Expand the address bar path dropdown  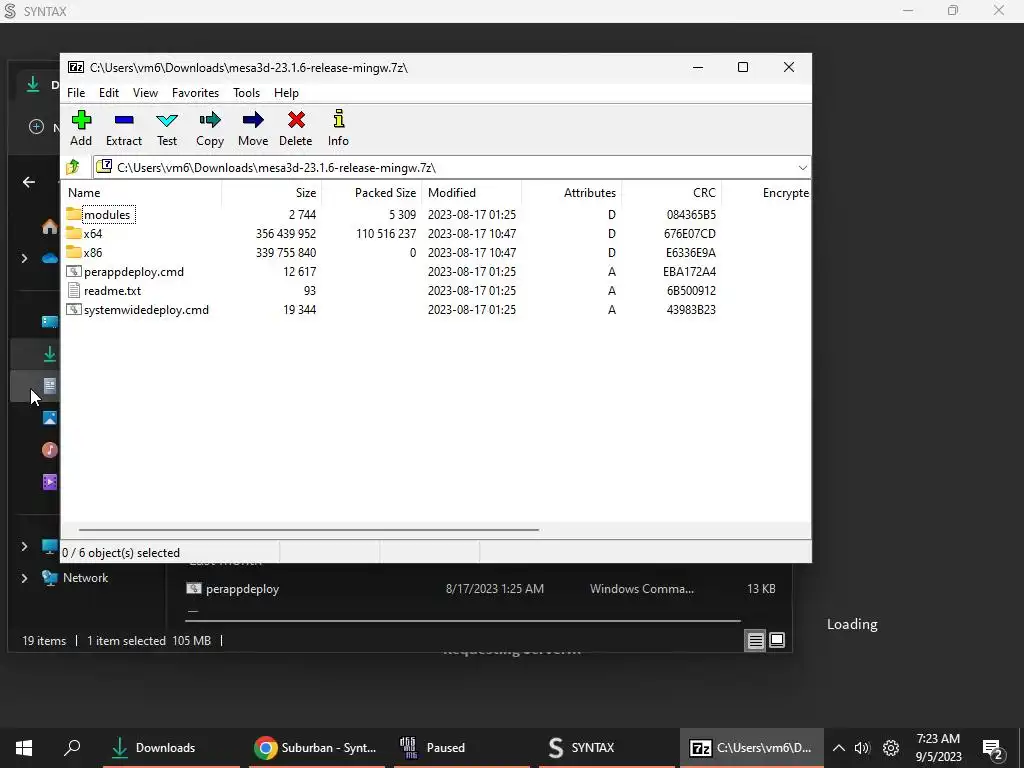(x=803, y=168)
